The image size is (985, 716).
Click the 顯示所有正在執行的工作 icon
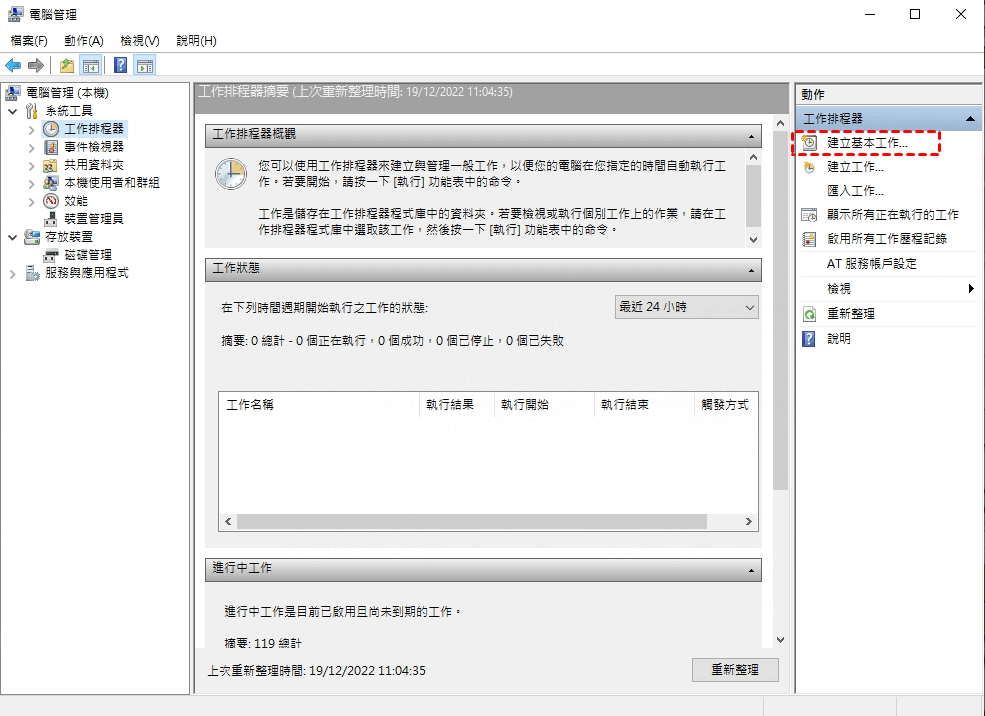click(x=809, y=215)
